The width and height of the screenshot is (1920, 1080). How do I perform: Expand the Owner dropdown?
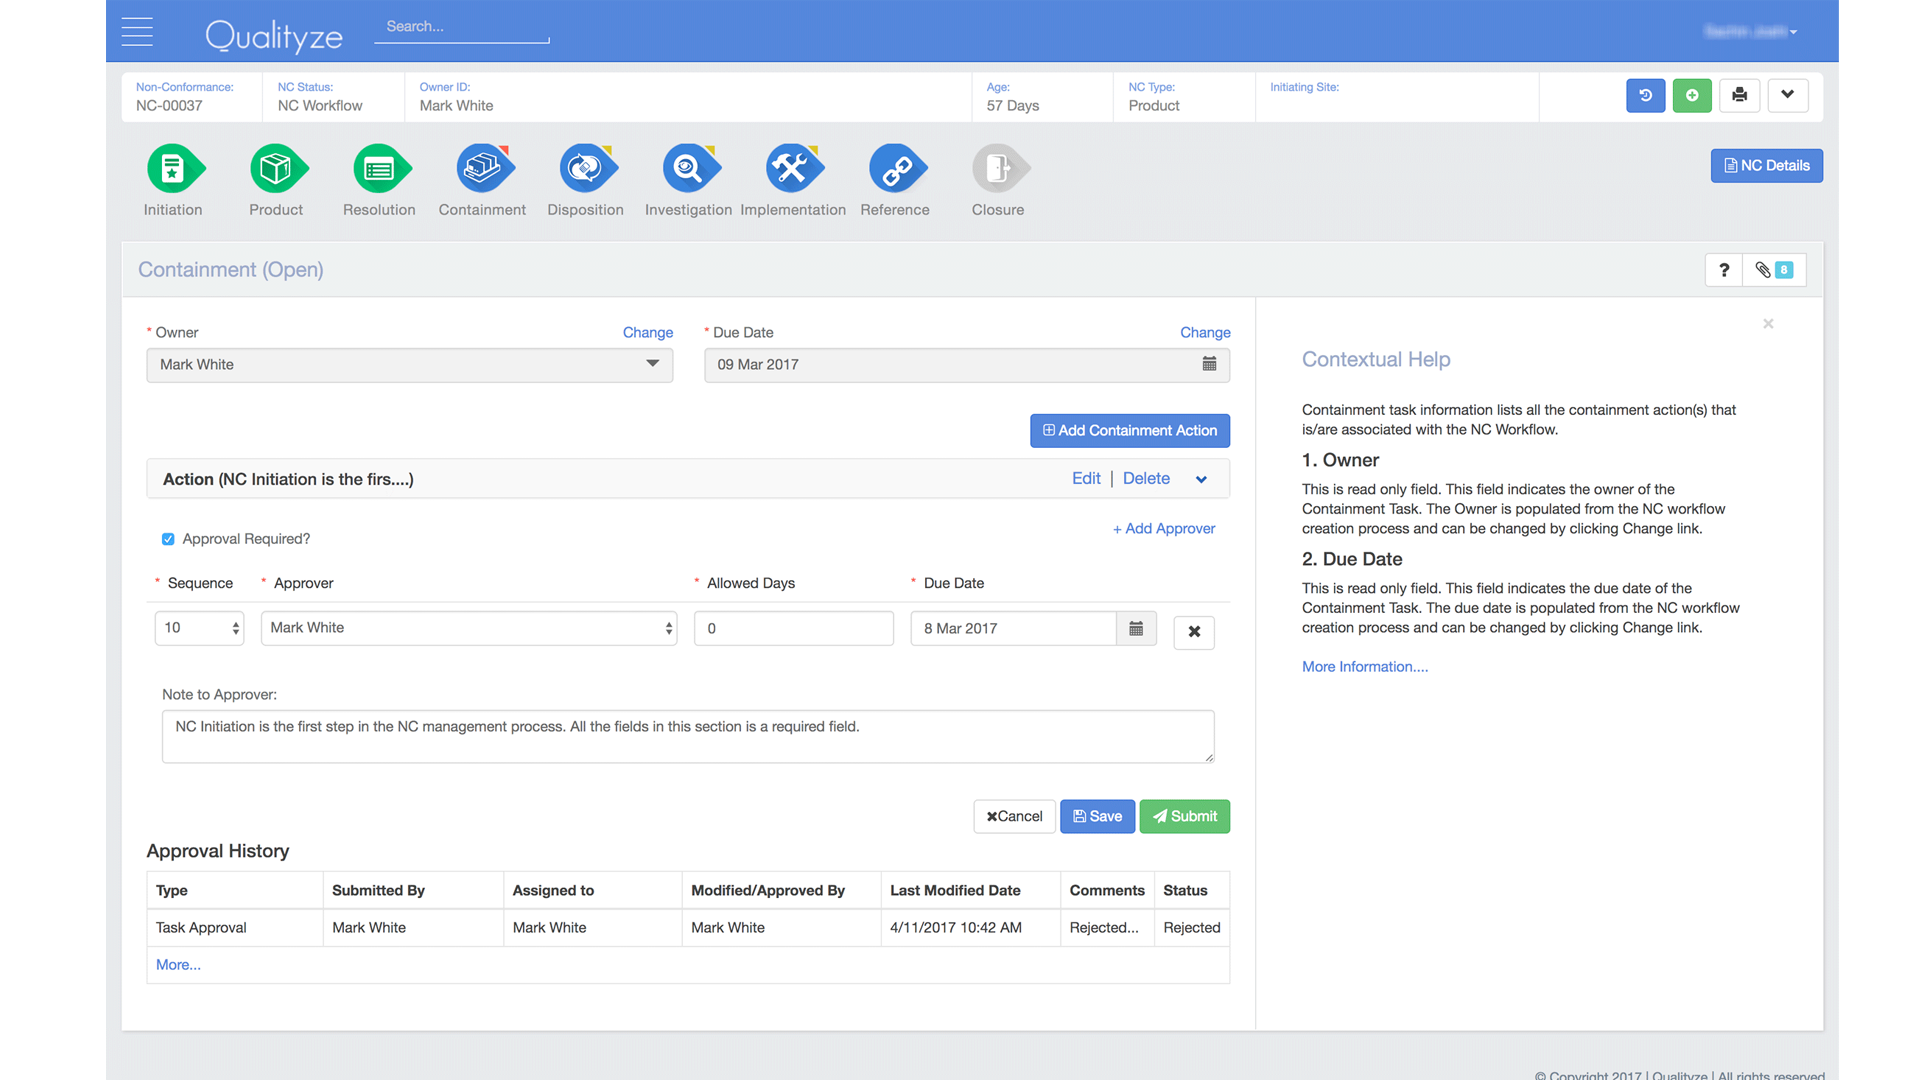[652, 364]
